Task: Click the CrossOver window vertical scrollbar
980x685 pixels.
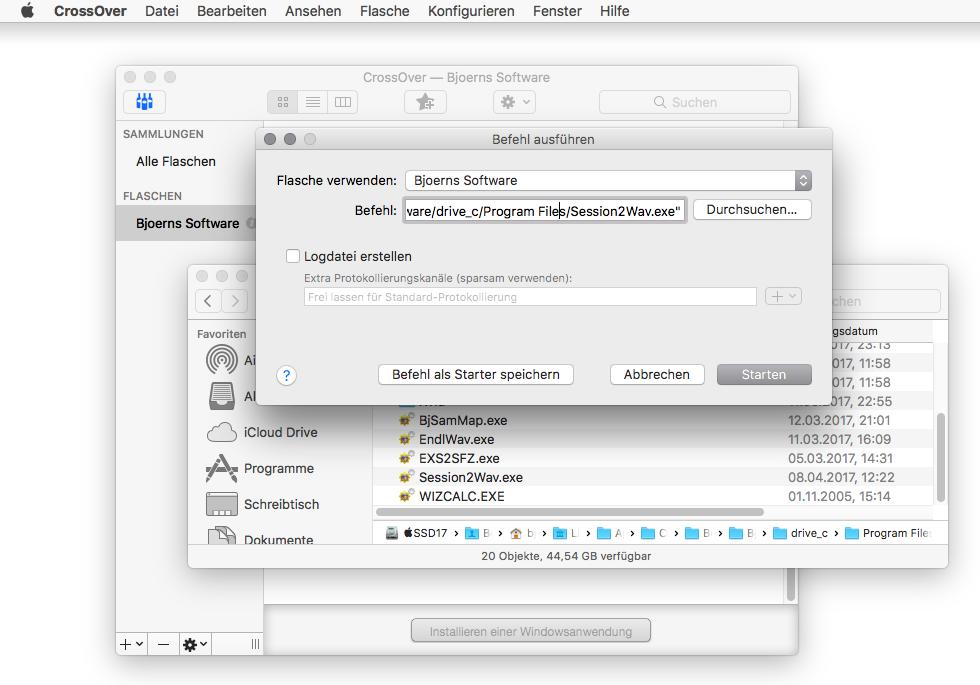Action: point(791,584)
